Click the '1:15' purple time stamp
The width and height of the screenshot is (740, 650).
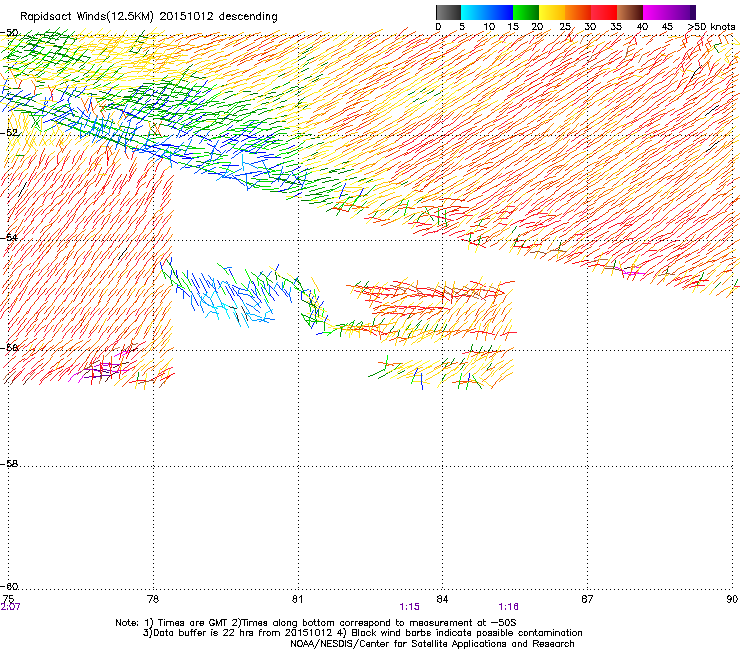click(409, 607)
